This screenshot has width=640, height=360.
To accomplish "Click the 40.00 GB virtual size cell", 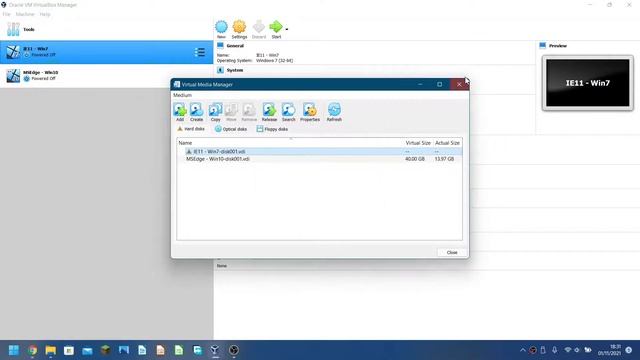I will click(x=415, y=159).
